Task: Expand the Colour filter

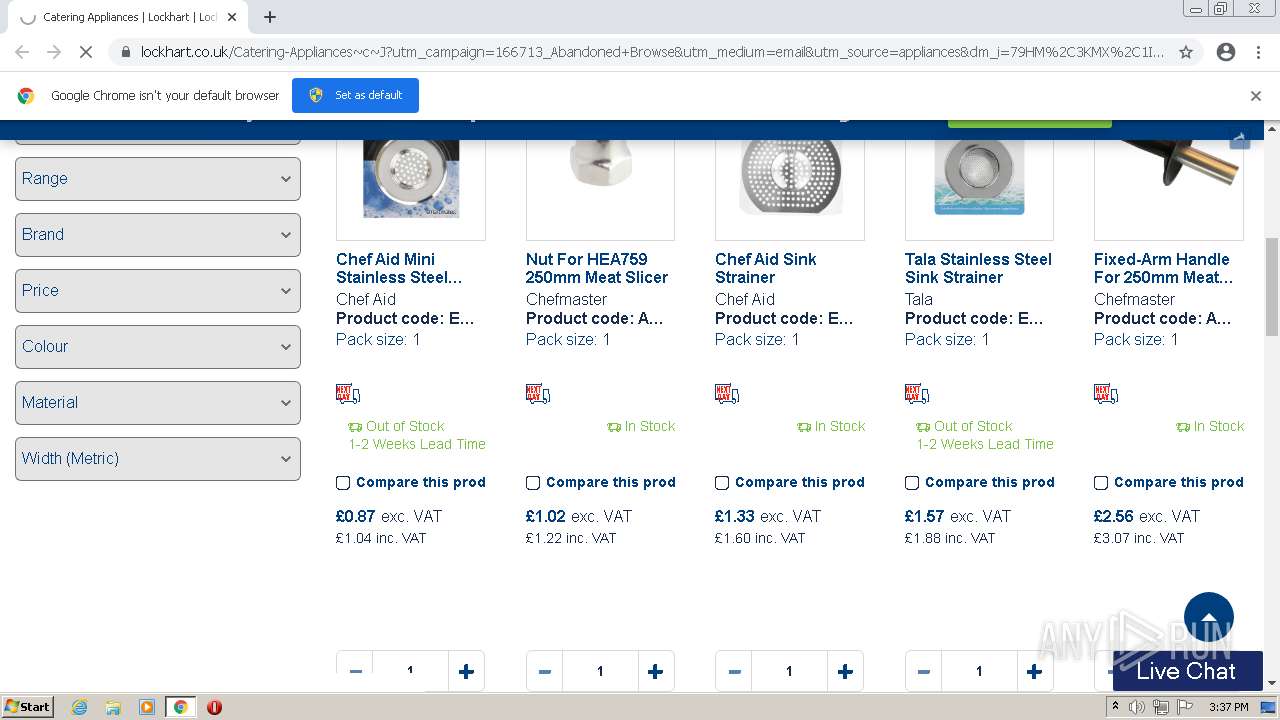Action: click(158, 347)
